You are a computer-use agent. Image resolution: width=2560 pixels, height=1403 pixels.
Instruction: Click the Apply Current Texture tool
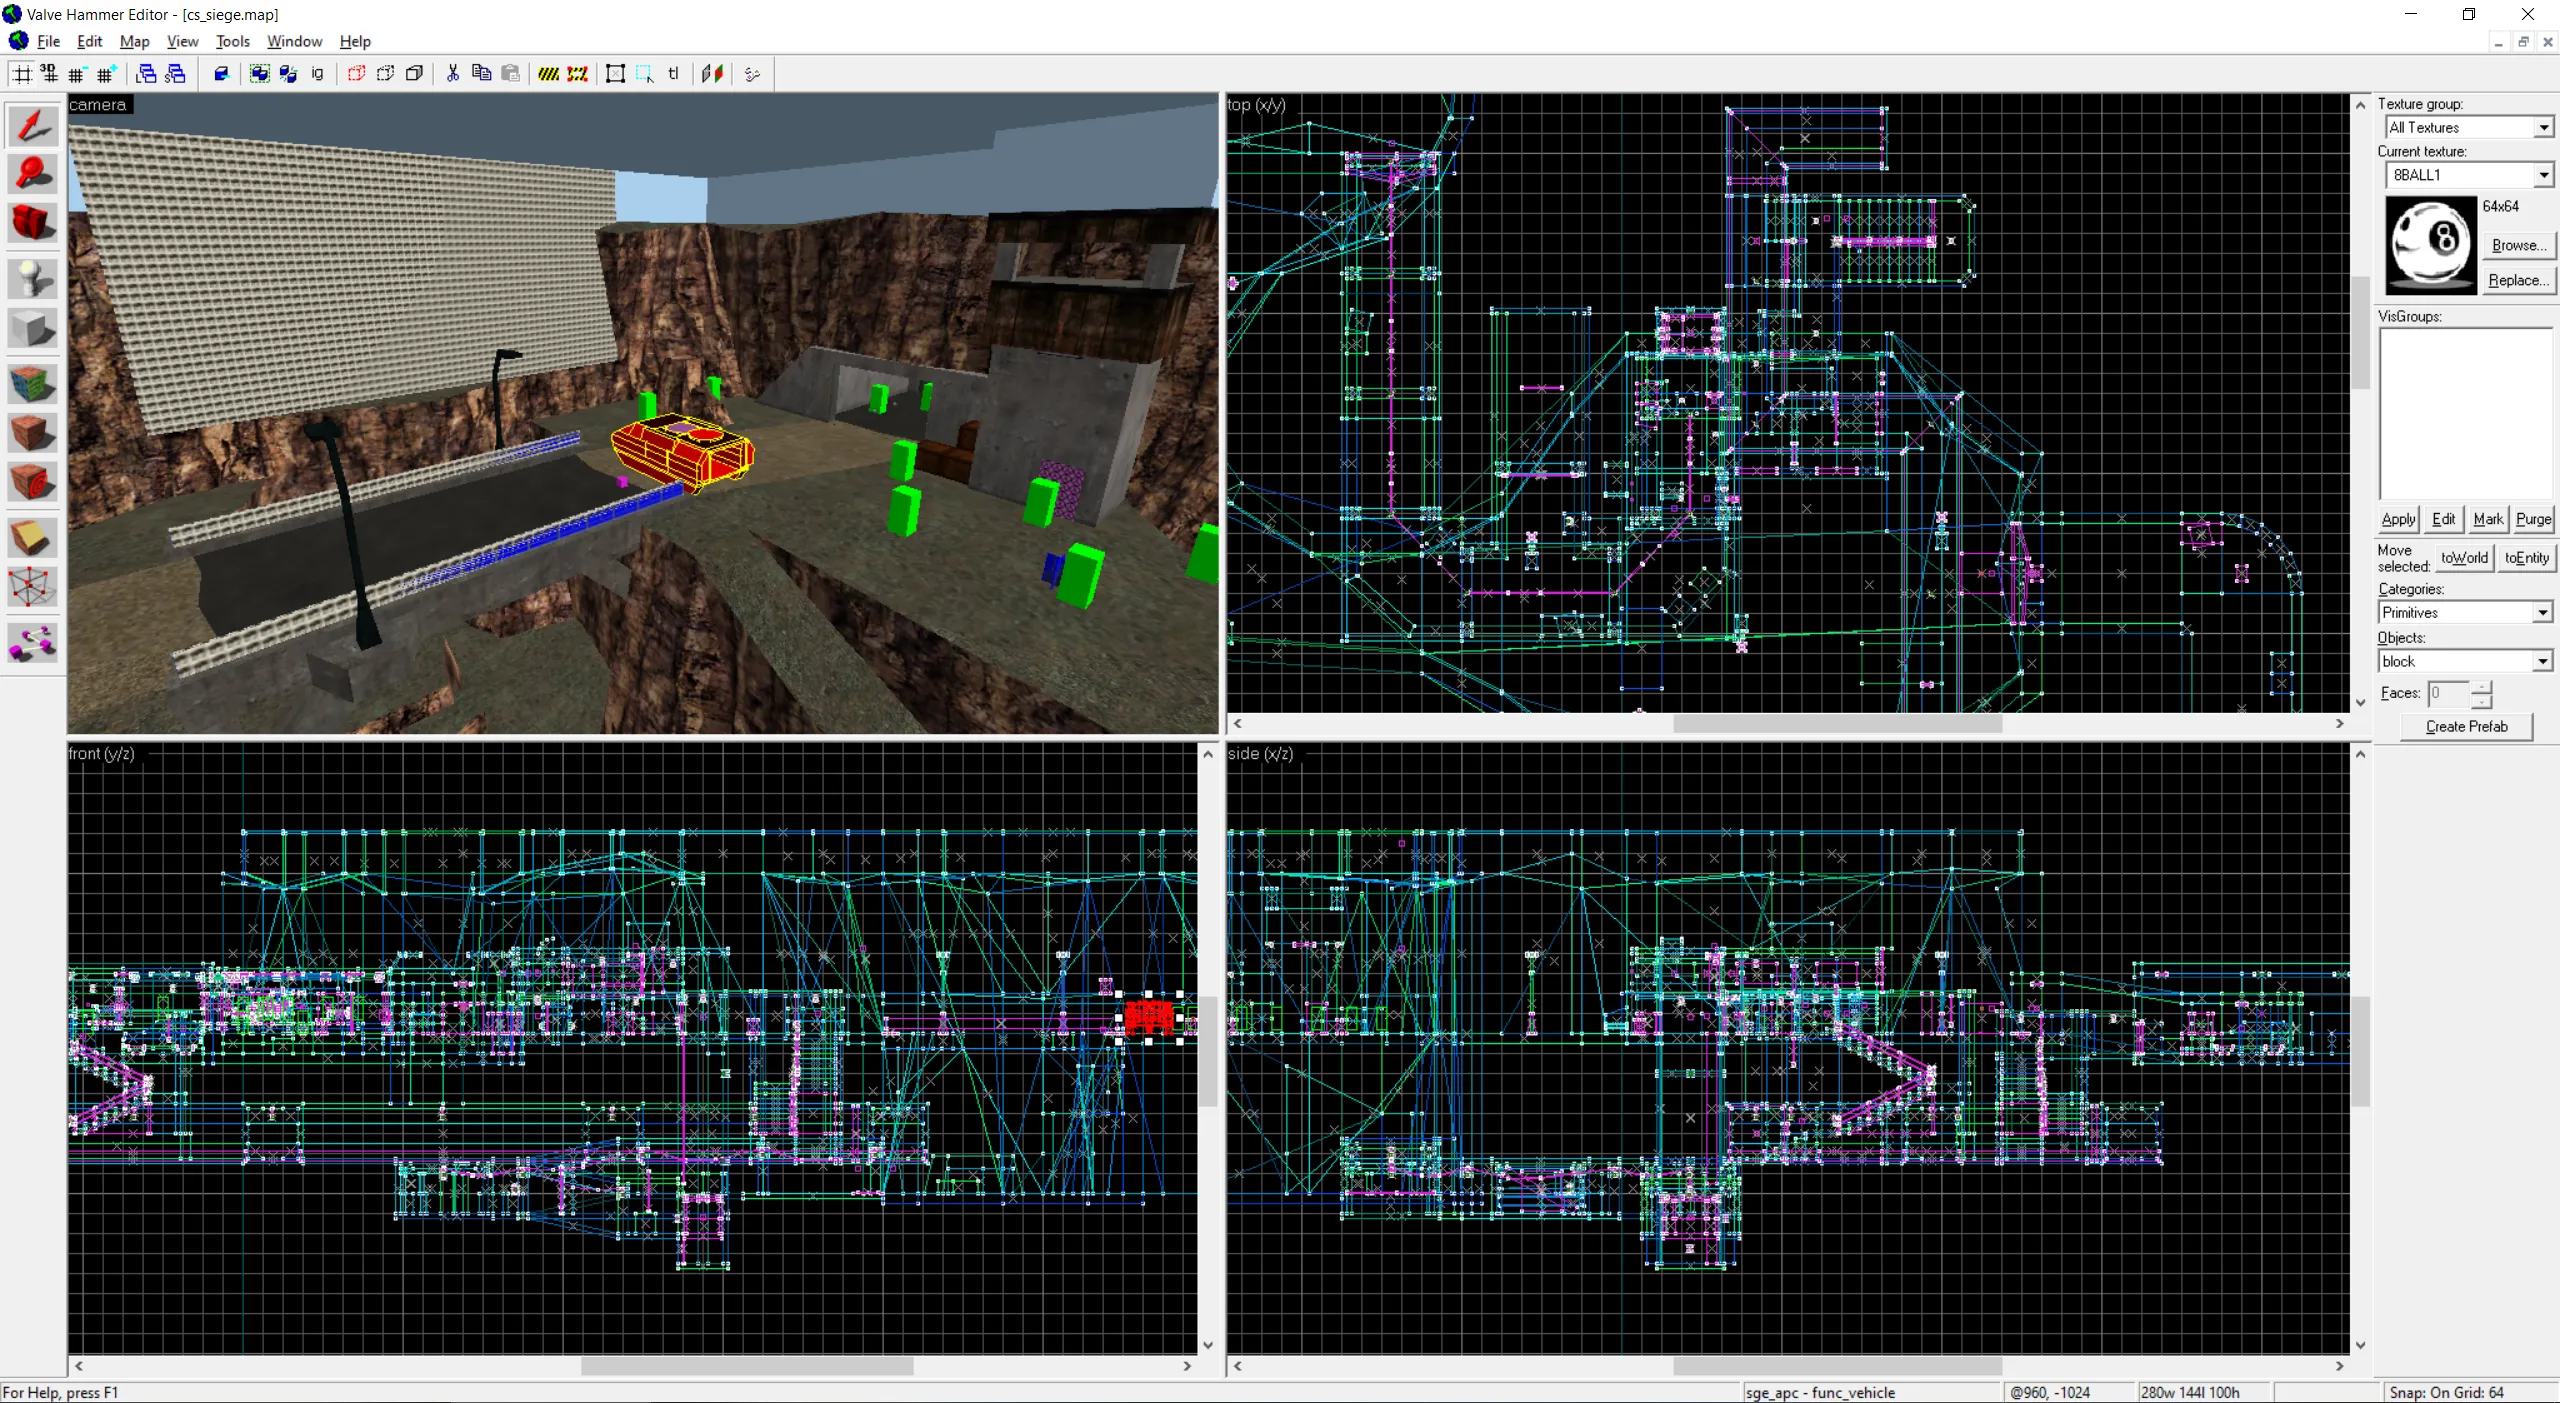tap(32, 433)
